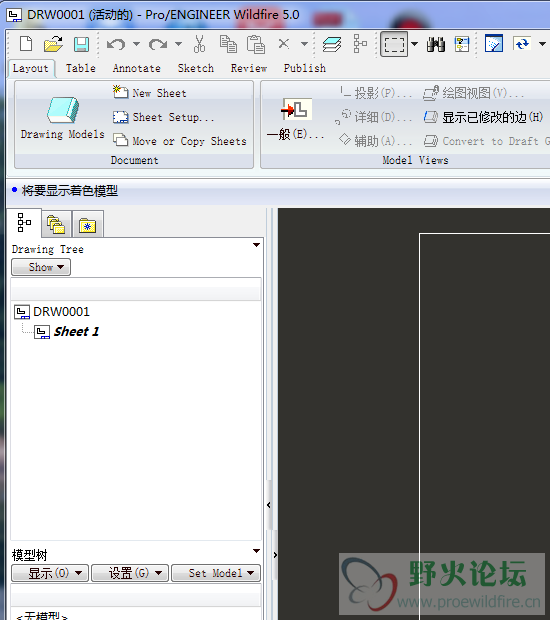The width and height of the screenshot is (550, 620).
Task: Click 投影(P)... projection view command
Action: 375,93
